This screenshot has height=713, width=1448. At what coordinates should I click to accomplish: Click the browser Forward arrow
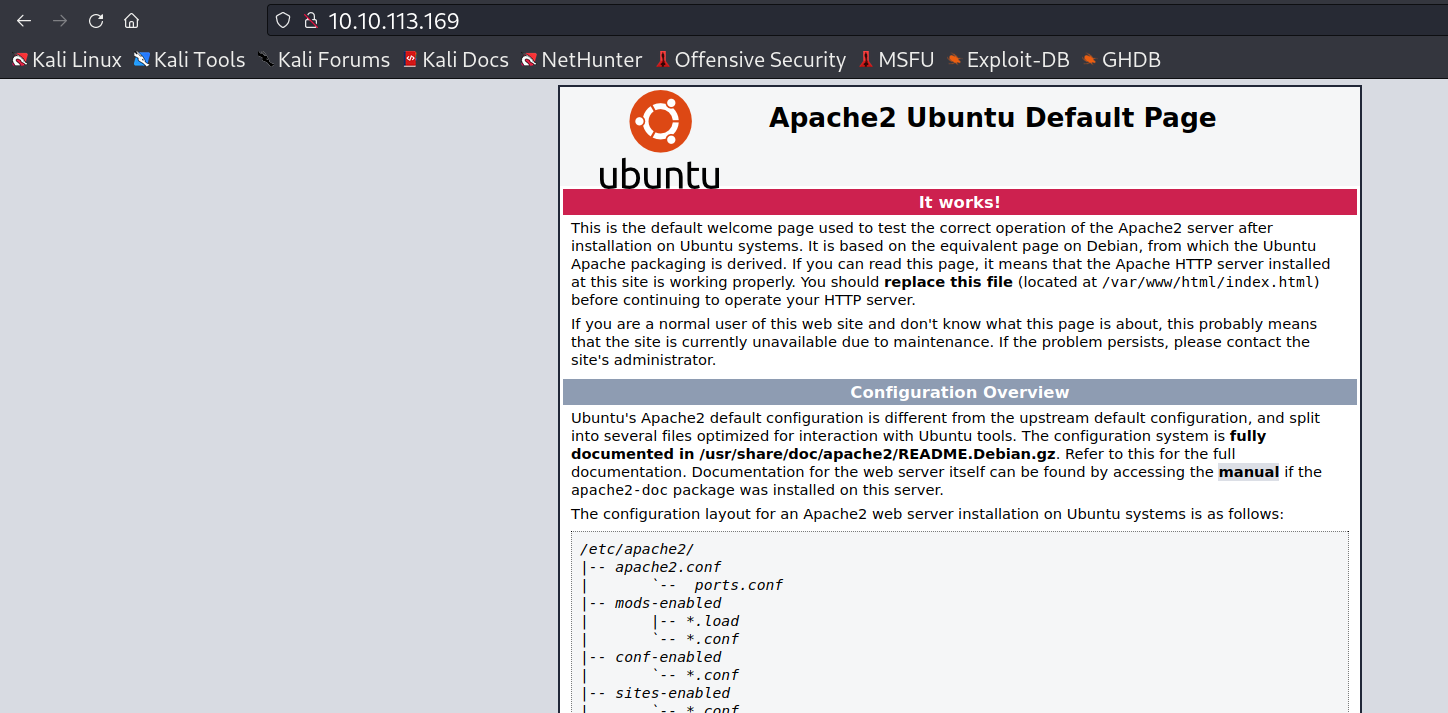tap(60, 20)
